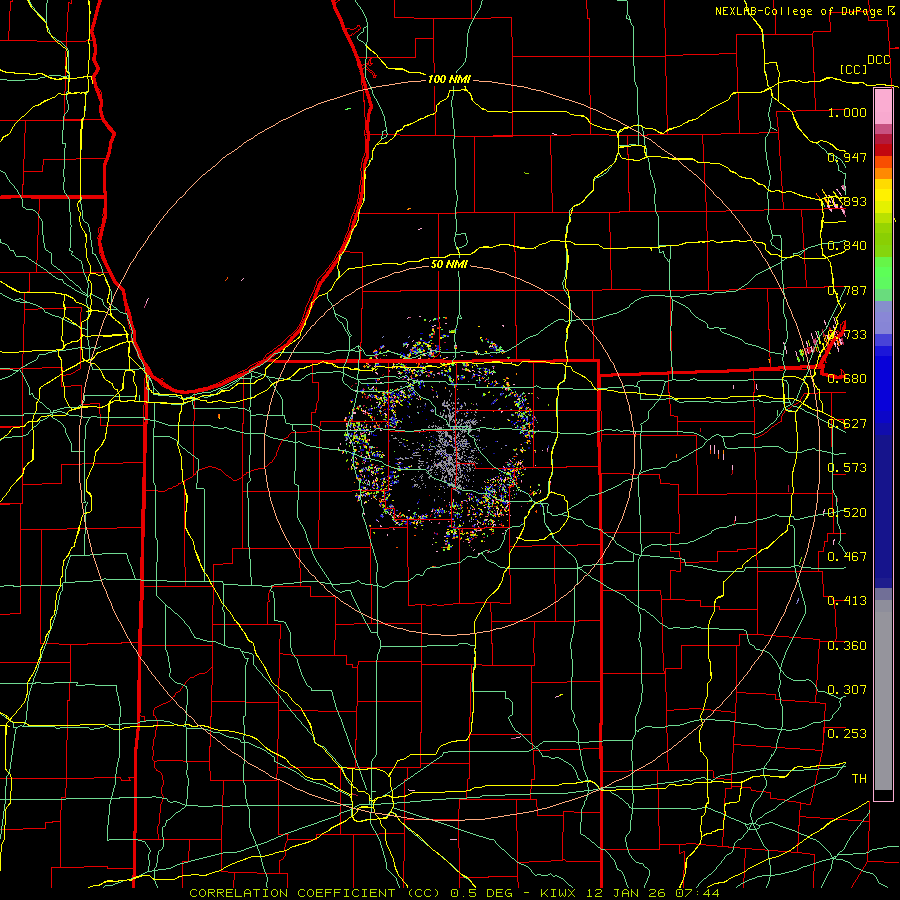
Task: Click the periwinkle segment of the color bar
Action: pos(883,317)
